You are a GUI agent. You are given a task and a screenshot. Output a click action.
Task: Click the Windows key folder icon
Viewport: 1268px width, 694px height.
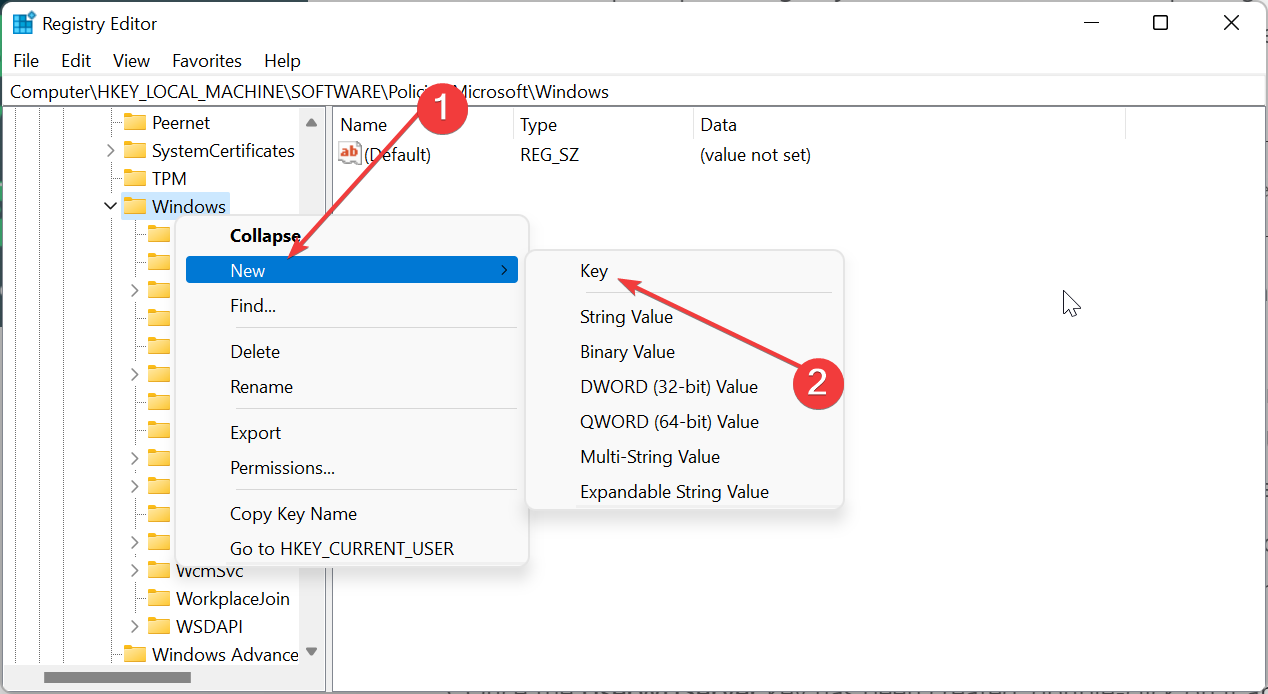click(x=135, y=207)
